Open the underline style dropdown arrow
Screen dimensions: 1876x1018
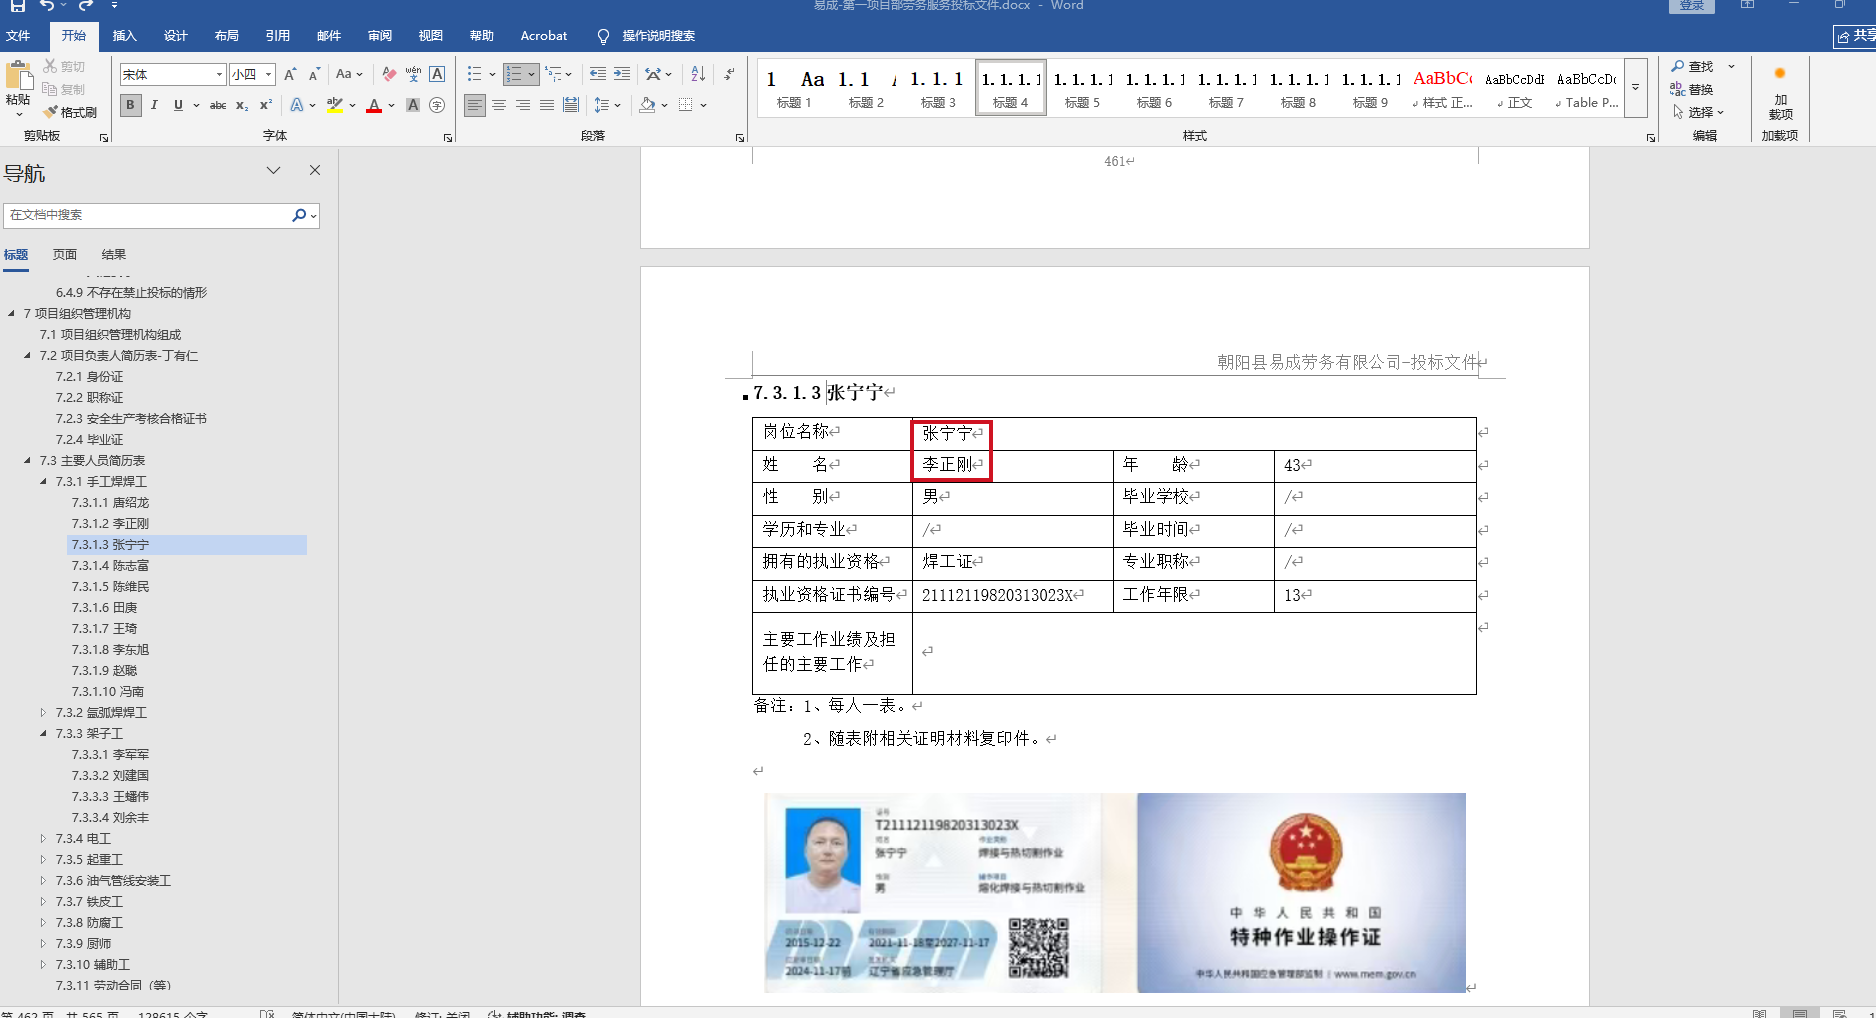(196, 105)
